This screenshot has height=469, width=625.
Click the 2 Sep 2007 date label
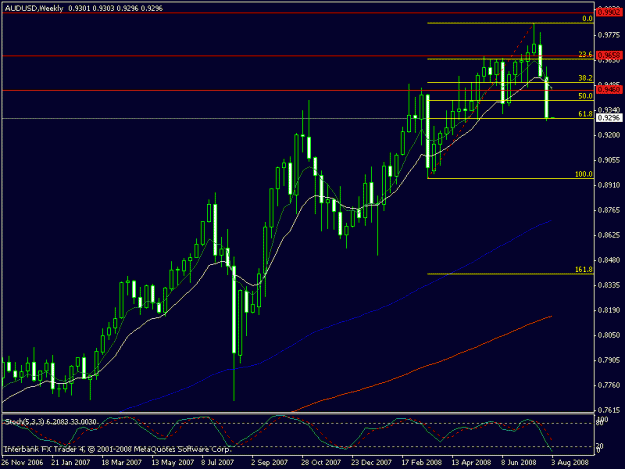269,463
